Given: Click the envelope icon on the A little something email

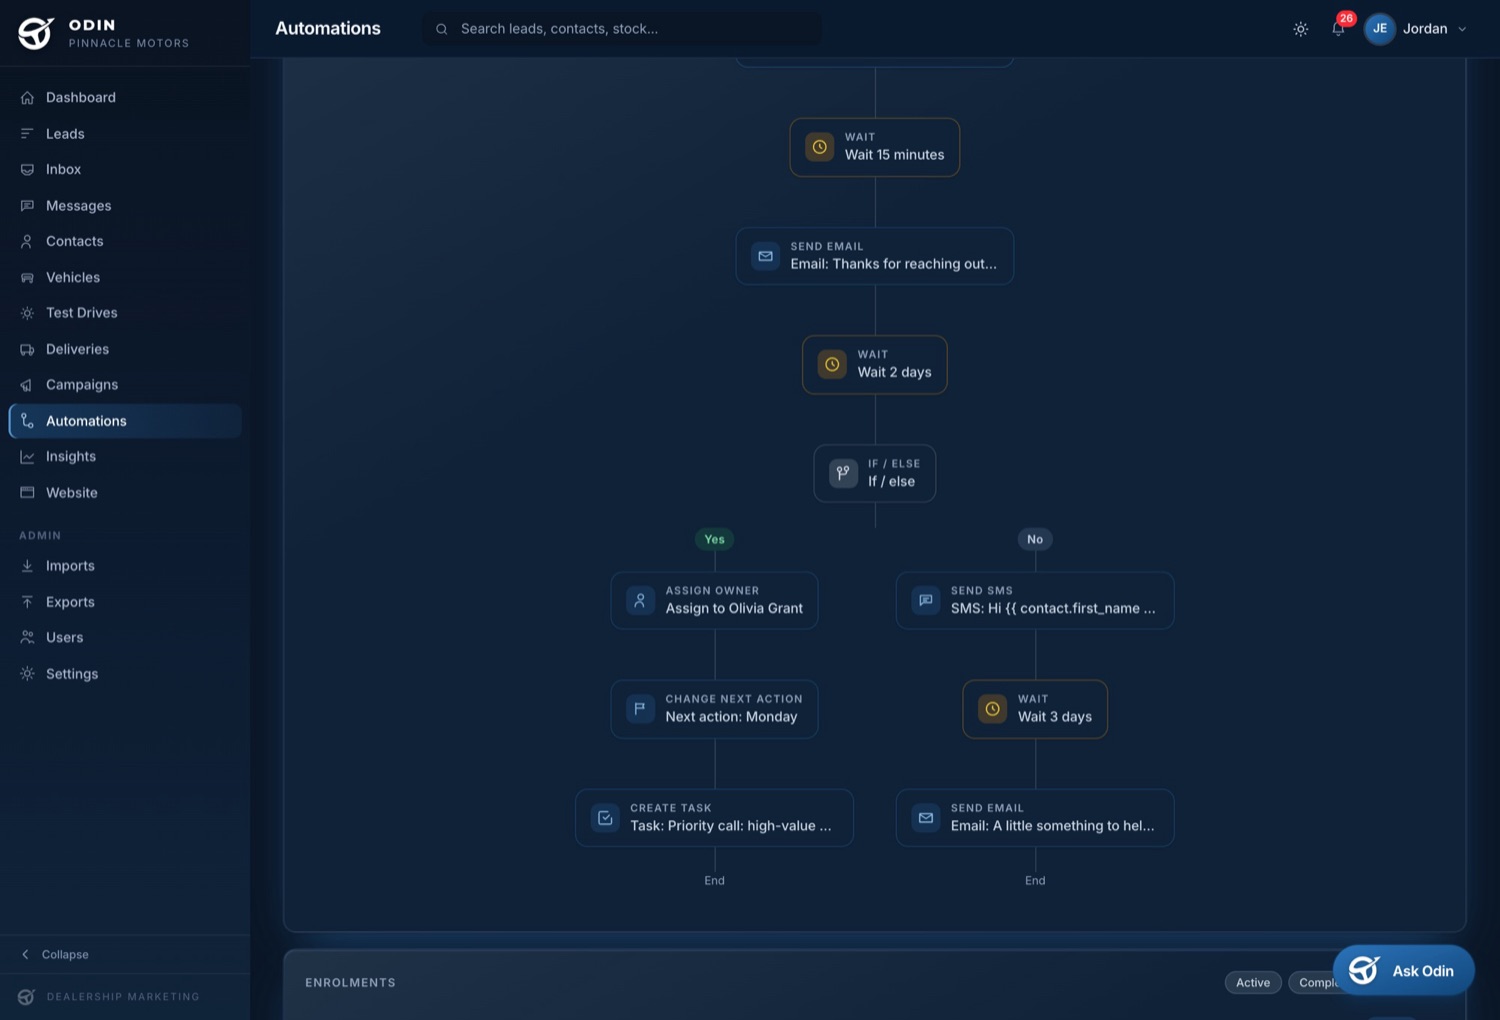Looking at the screenshot, I should click(926, 818).
